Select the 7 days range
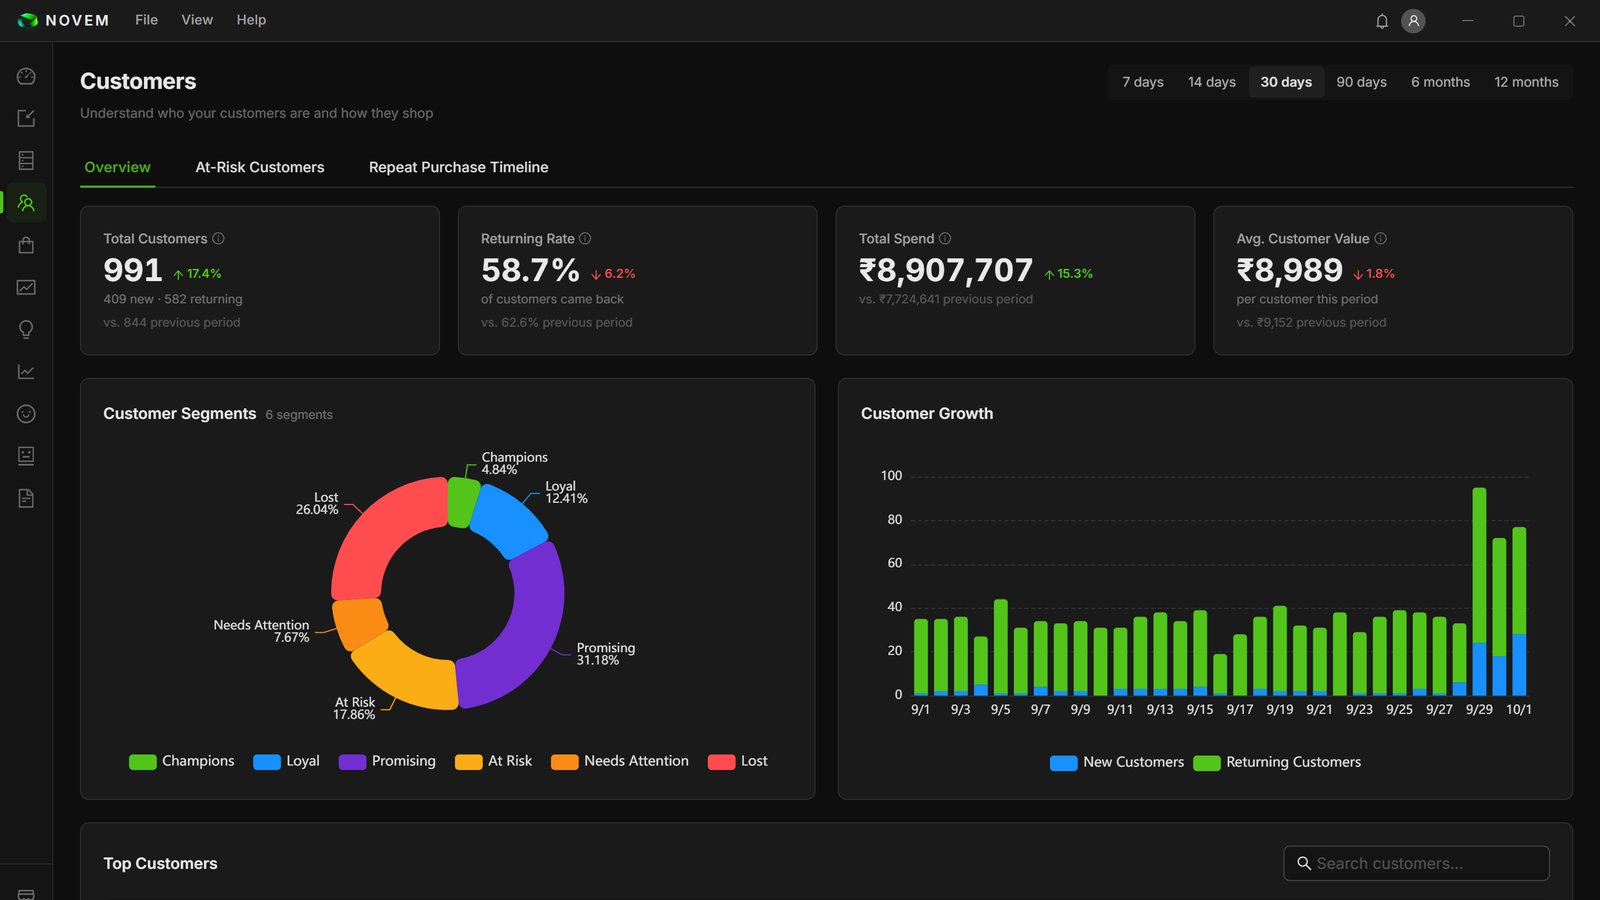The image size is (1600, 900). click(x=1143, y=82)
